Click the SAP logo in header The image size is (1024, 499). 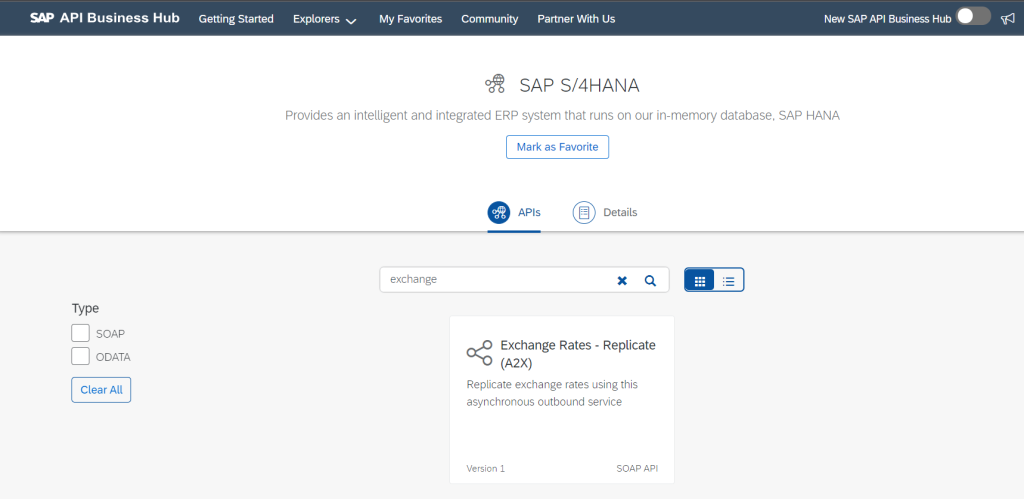42,18
